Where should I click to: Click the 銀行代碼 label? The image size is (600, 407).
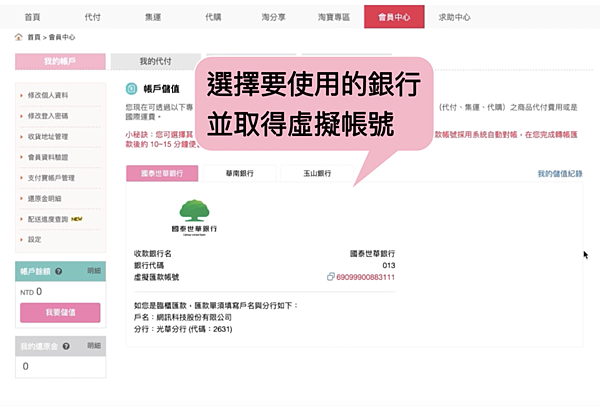pyautogui.click(x=149, y=265)
